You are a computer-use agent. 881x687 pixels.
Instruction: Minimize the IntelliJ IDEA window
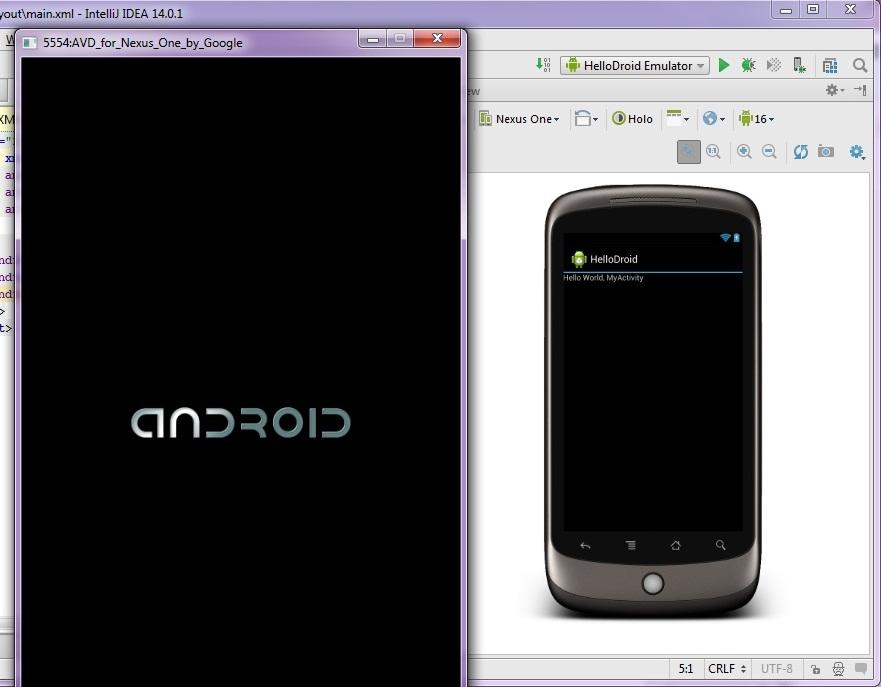tap(786, 10)
